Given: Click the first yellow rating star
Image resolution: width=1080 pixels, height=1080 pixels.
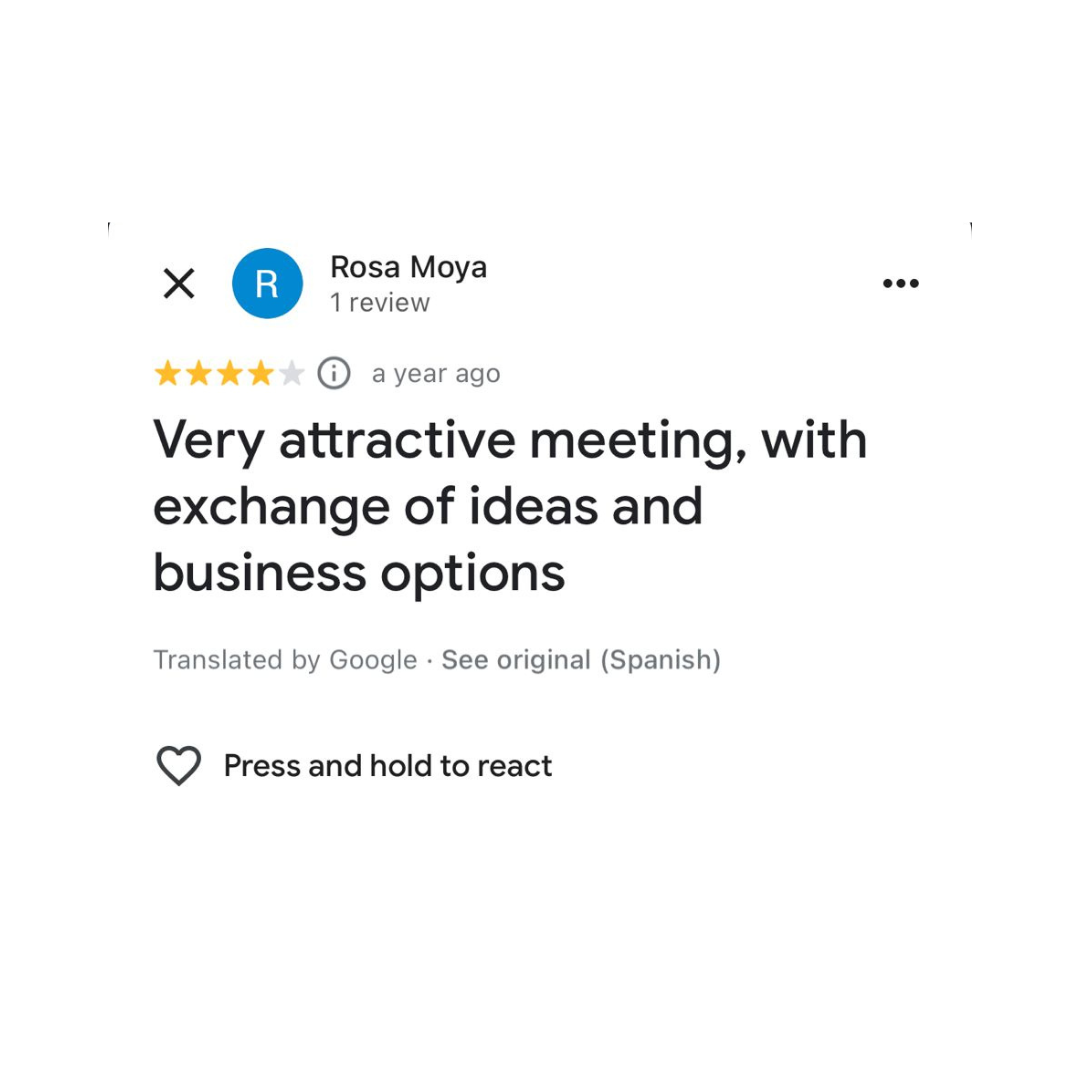Looking at the screenshot, I should pyautogui.click(x=168, y=374).
